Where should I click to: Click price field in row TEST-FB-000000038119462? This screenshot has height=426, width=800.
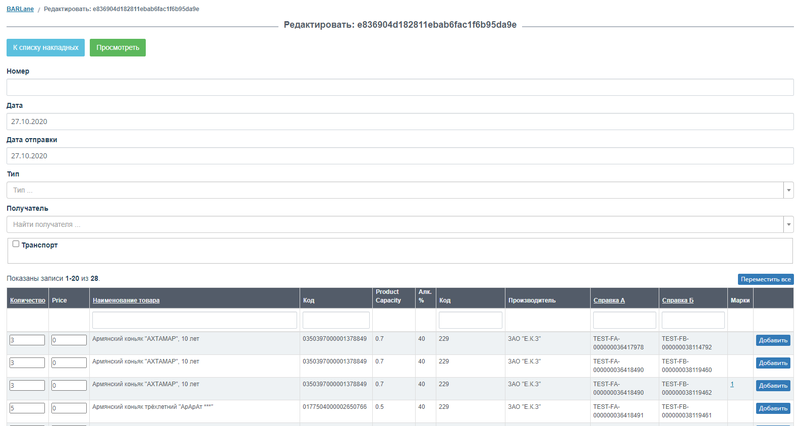pyautogui.click(x=69, y=385)
